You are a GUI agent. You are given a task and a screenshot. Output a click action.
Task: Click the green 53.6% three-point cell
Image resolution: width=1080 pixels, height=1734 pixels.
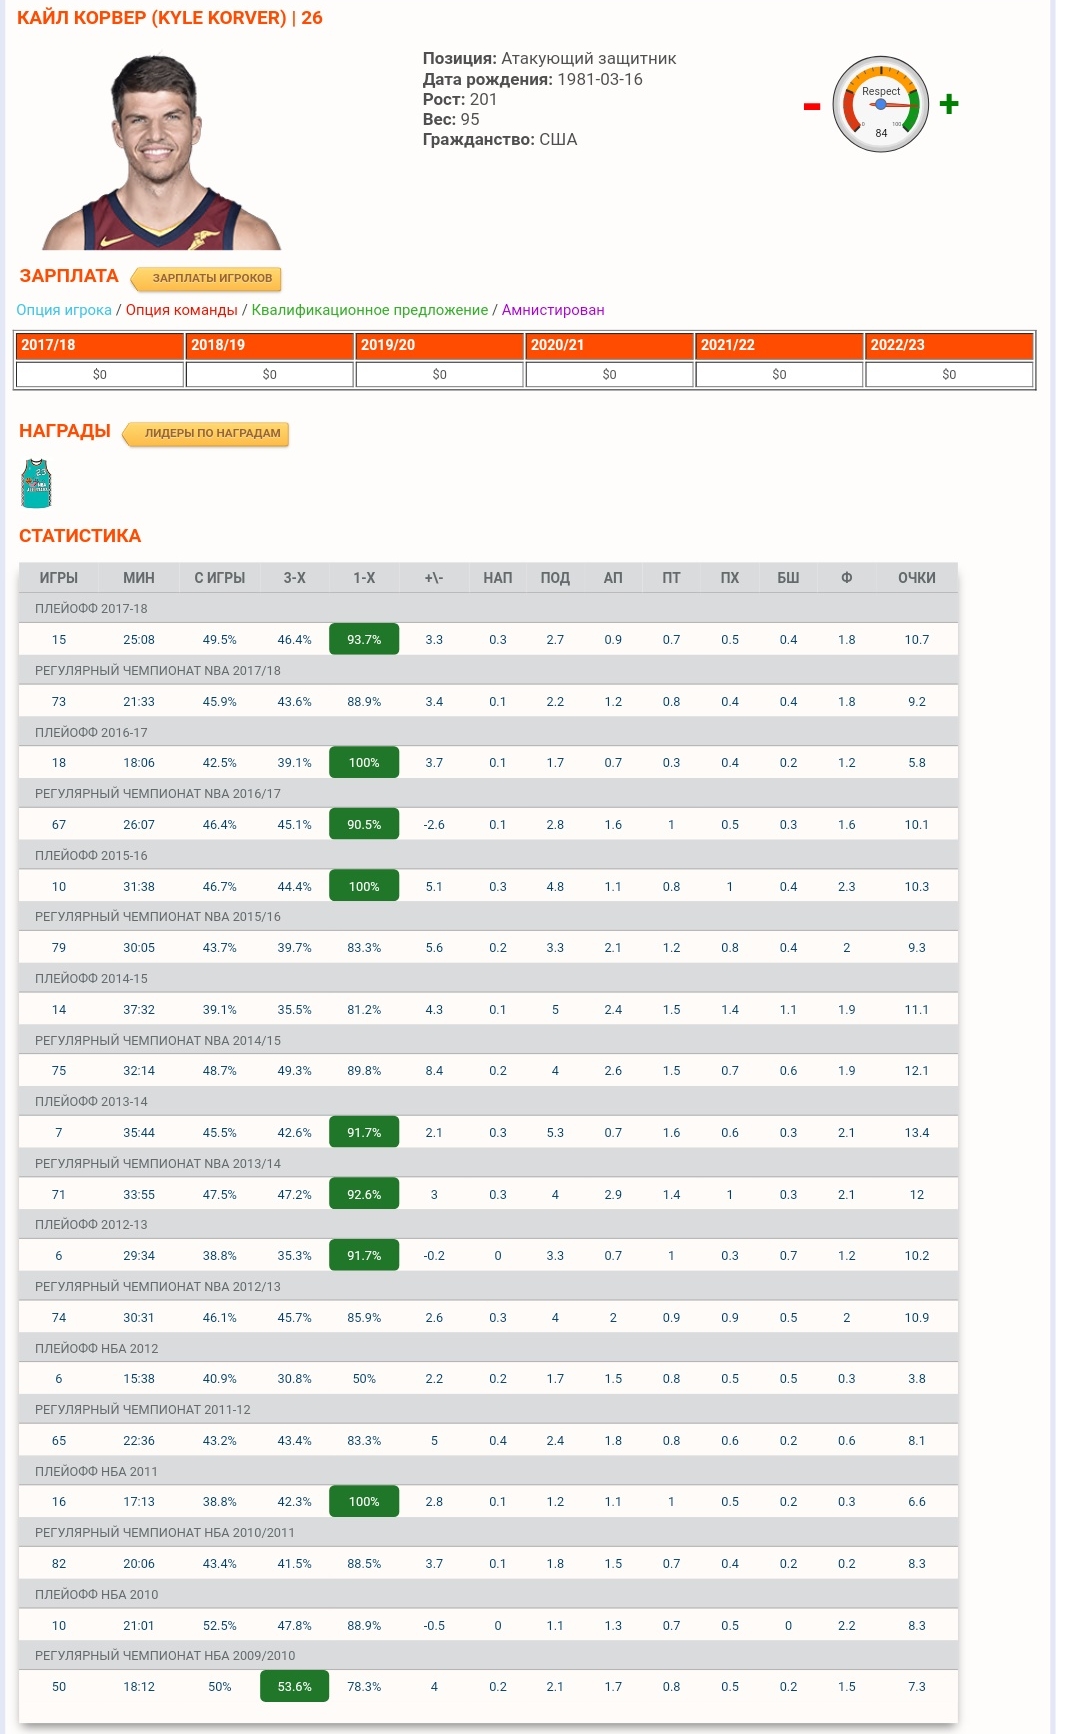tap(295, 1687)
